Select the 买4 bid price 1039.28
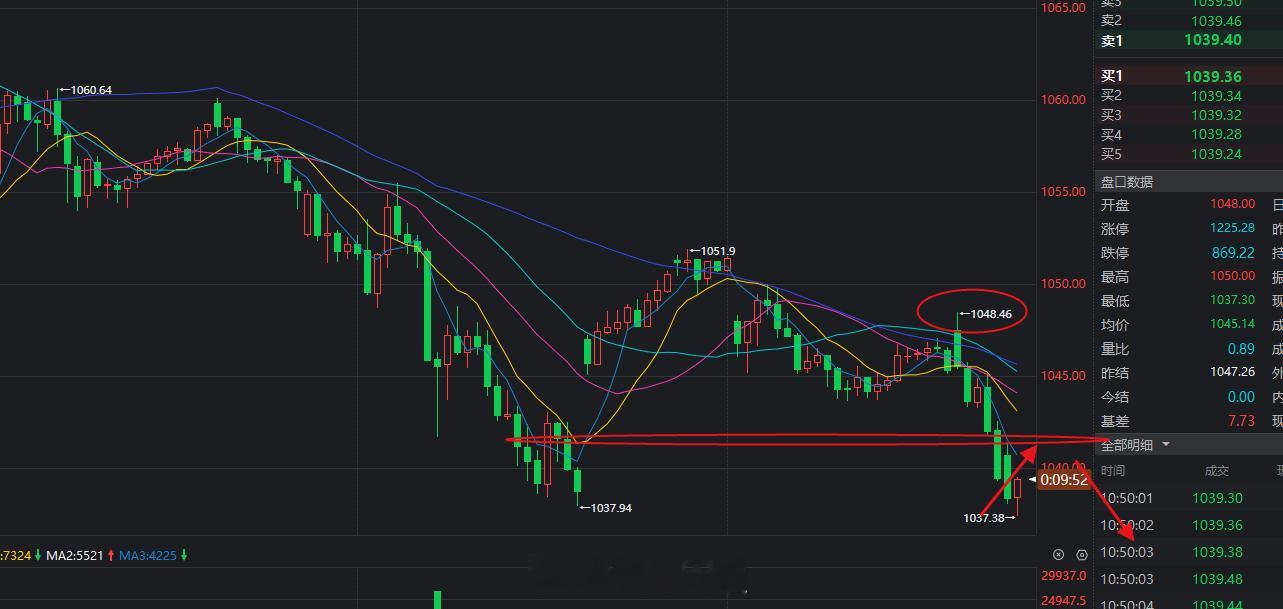 coord(1216,134)
